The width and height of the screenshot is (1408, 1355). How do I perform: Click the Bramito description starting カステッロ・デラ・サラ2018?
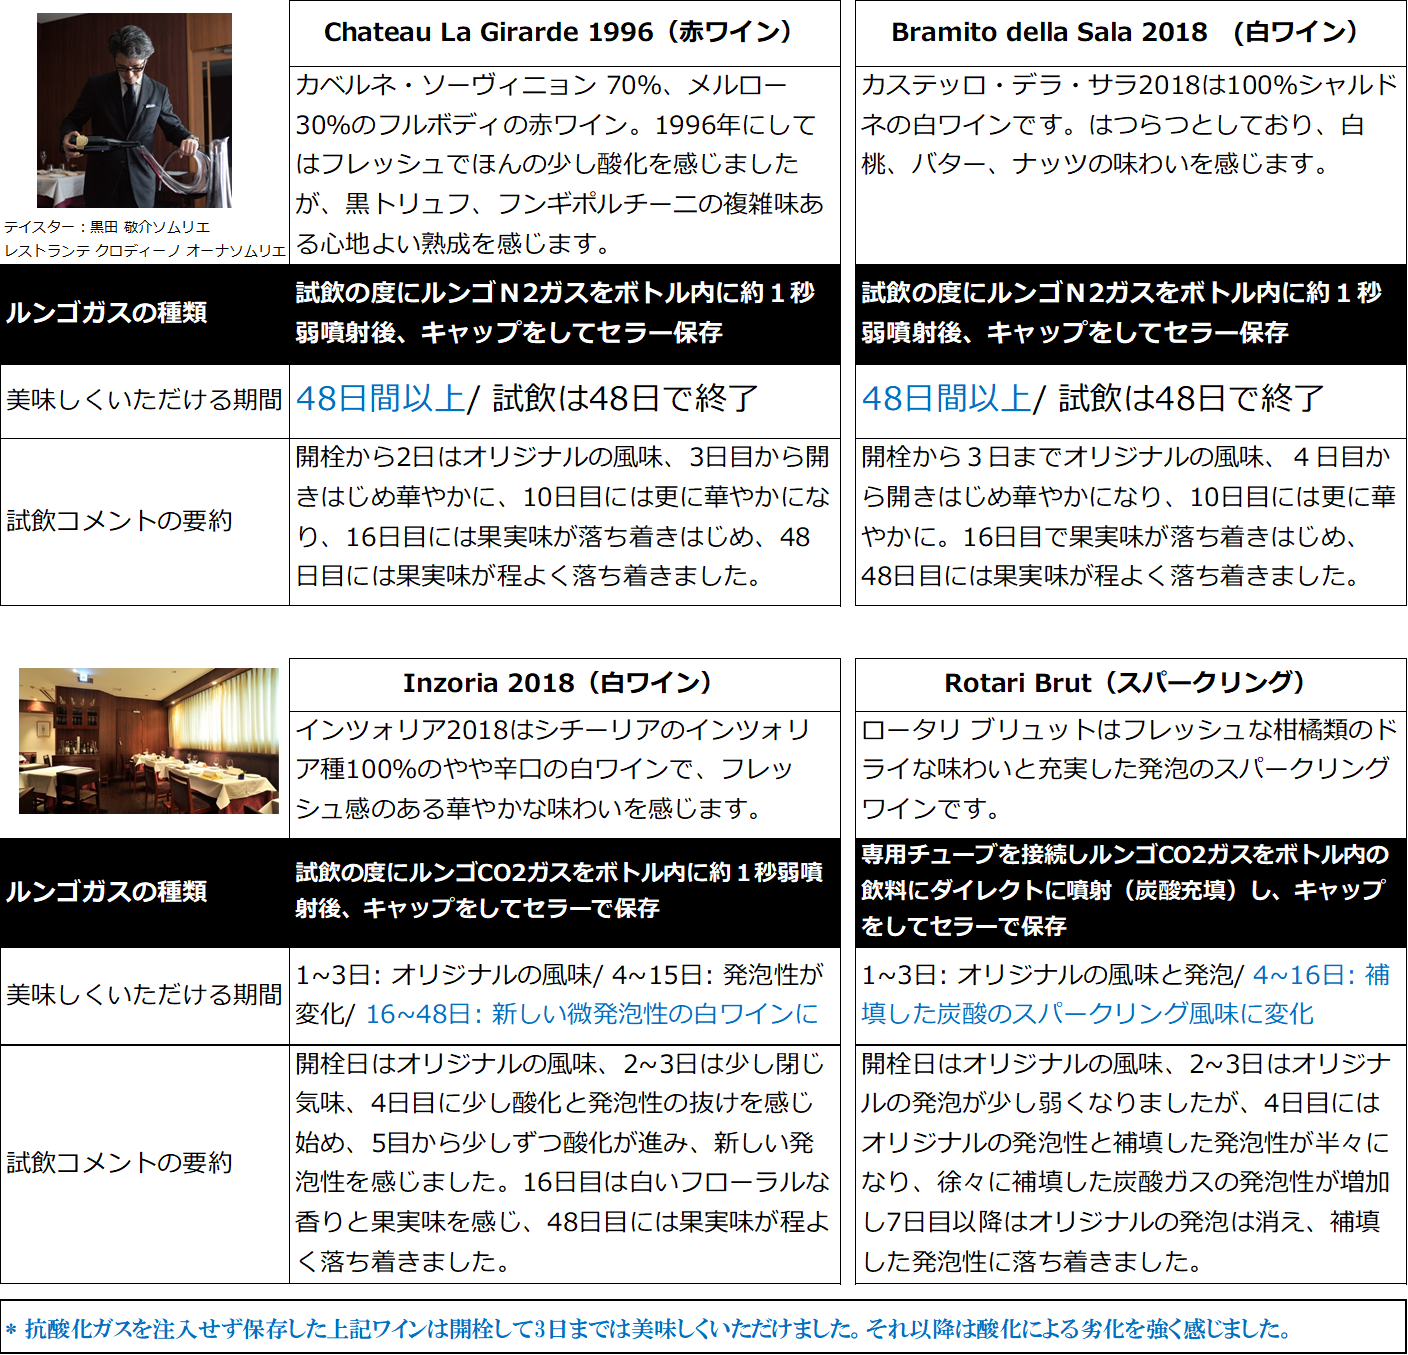click(1129, 124)
